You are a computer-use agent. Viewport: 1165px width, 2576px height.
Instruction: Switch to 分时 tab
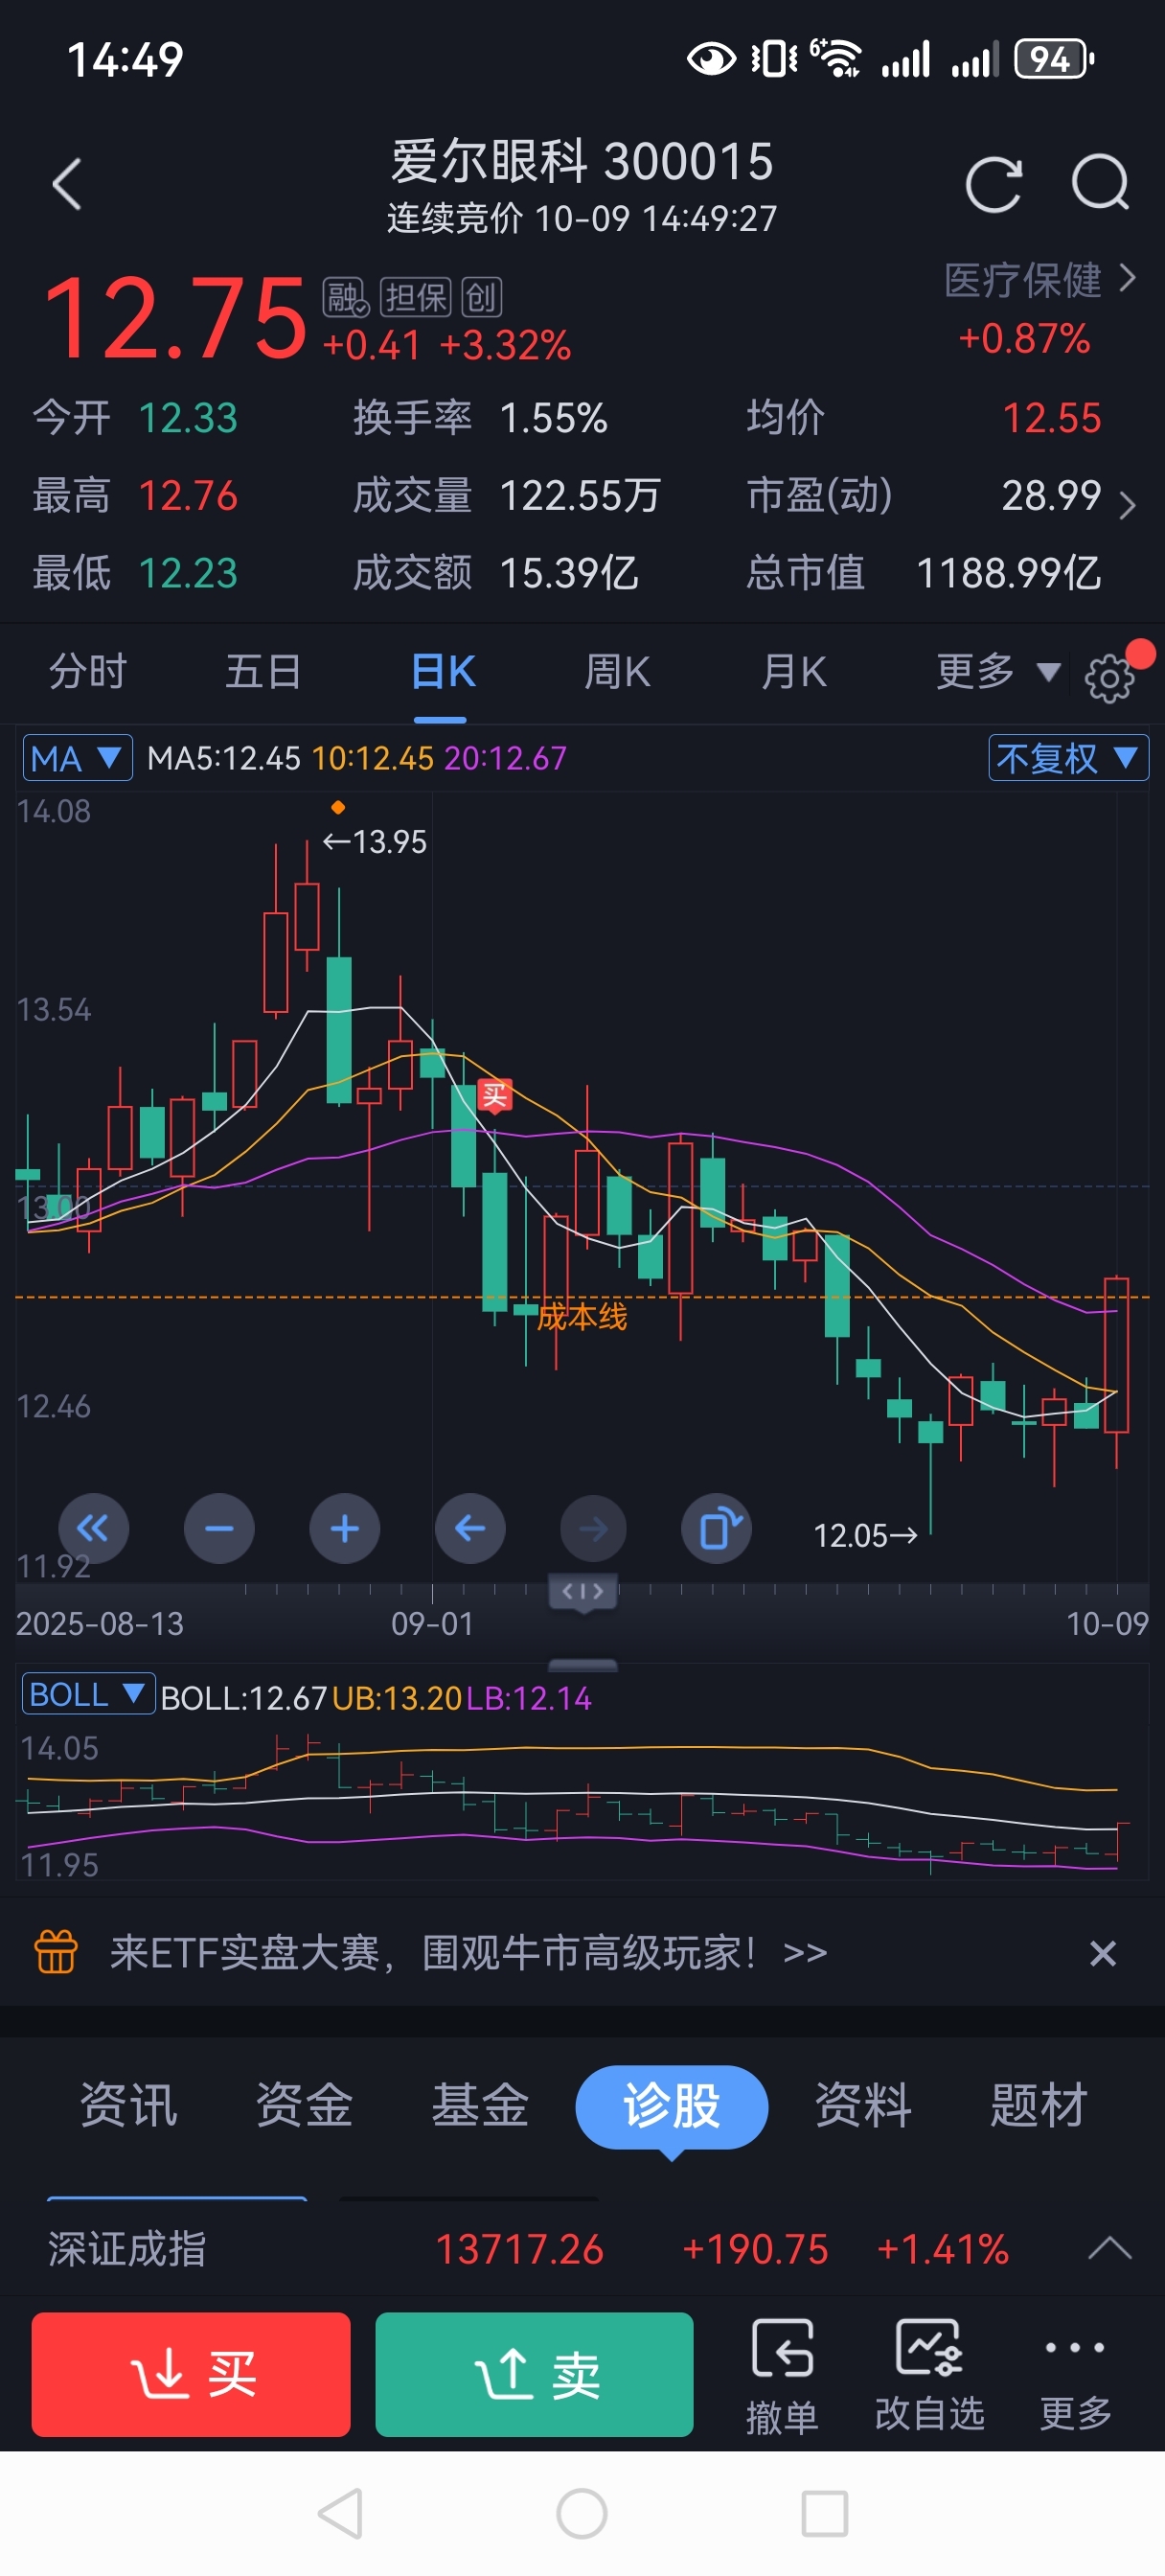[x=88, y=671]
